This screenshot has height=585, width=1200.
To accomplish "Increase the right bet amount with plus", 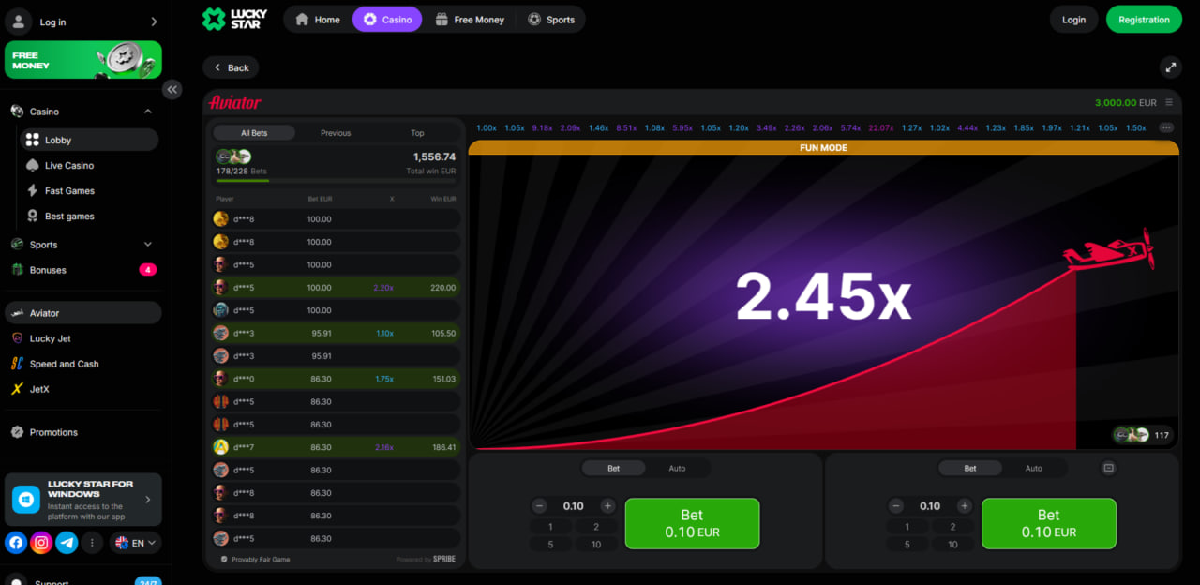I will click(x=964, y=506).
